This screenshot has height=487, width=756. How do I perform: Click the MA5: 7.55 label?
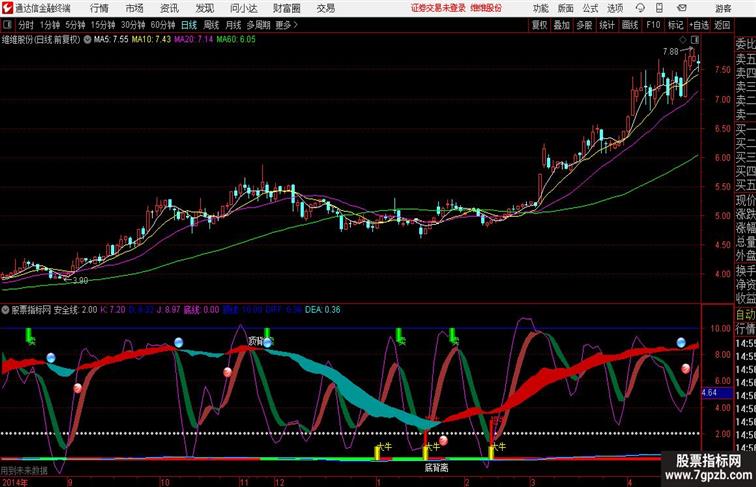[x=111, y=40]
